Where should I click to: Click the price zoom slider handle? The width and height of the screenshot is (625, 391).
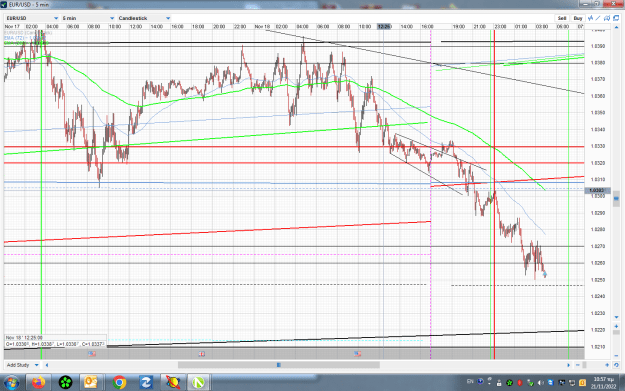click(x=616, y=333)
